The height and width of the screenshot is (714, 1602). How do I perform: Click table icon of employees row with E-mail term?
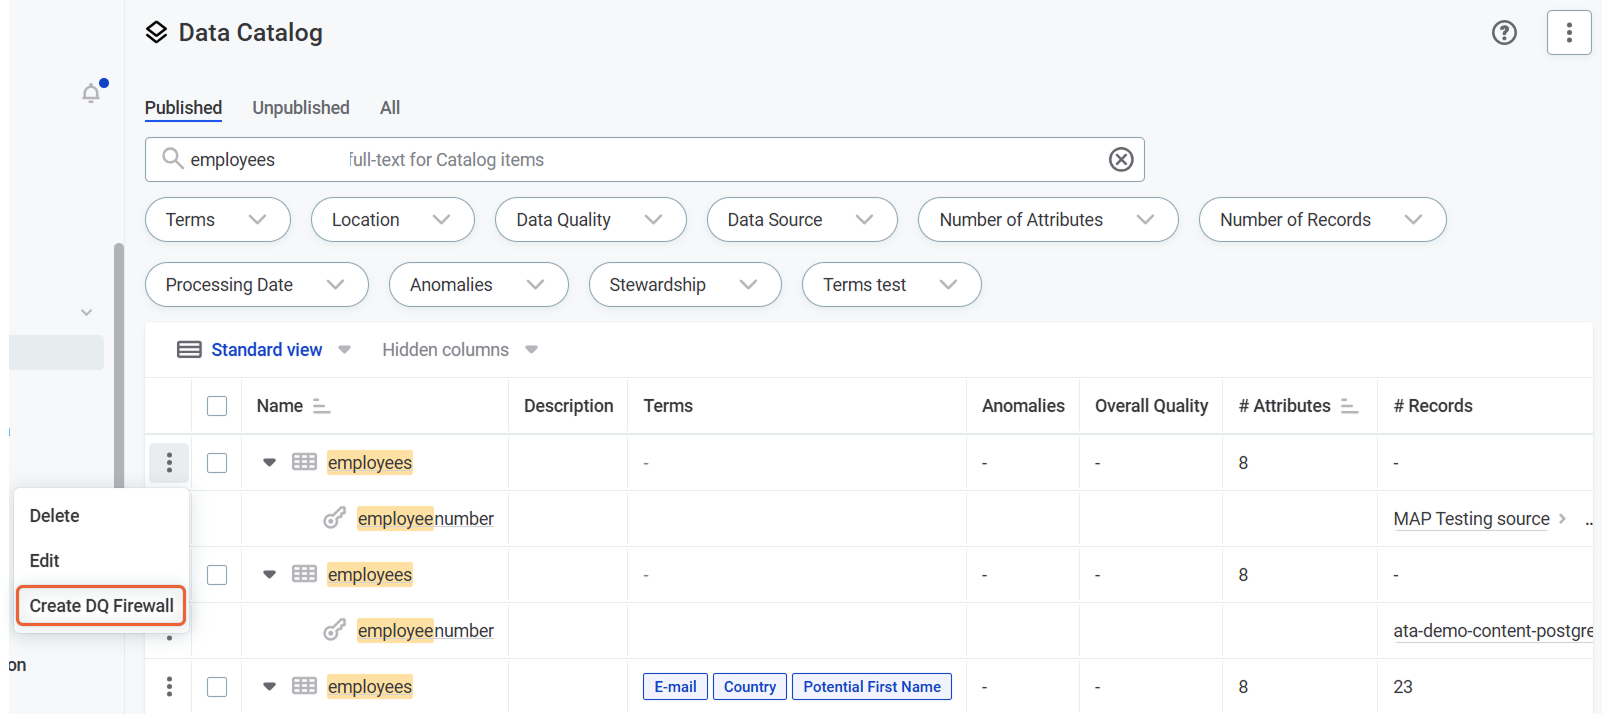(304, 687)
